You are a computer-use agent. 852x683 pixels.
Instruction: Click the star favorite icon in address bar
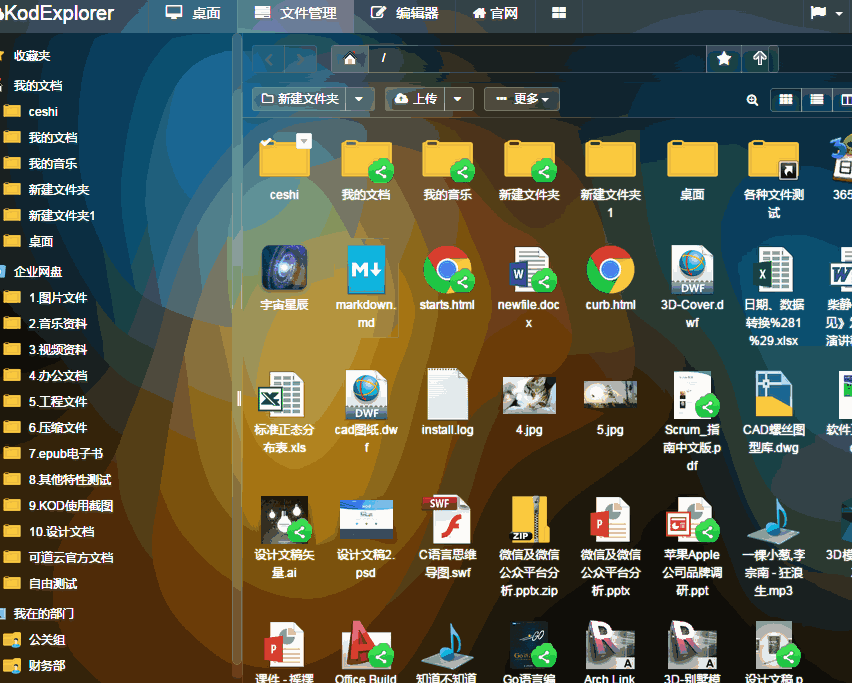(x=724, y=59)
